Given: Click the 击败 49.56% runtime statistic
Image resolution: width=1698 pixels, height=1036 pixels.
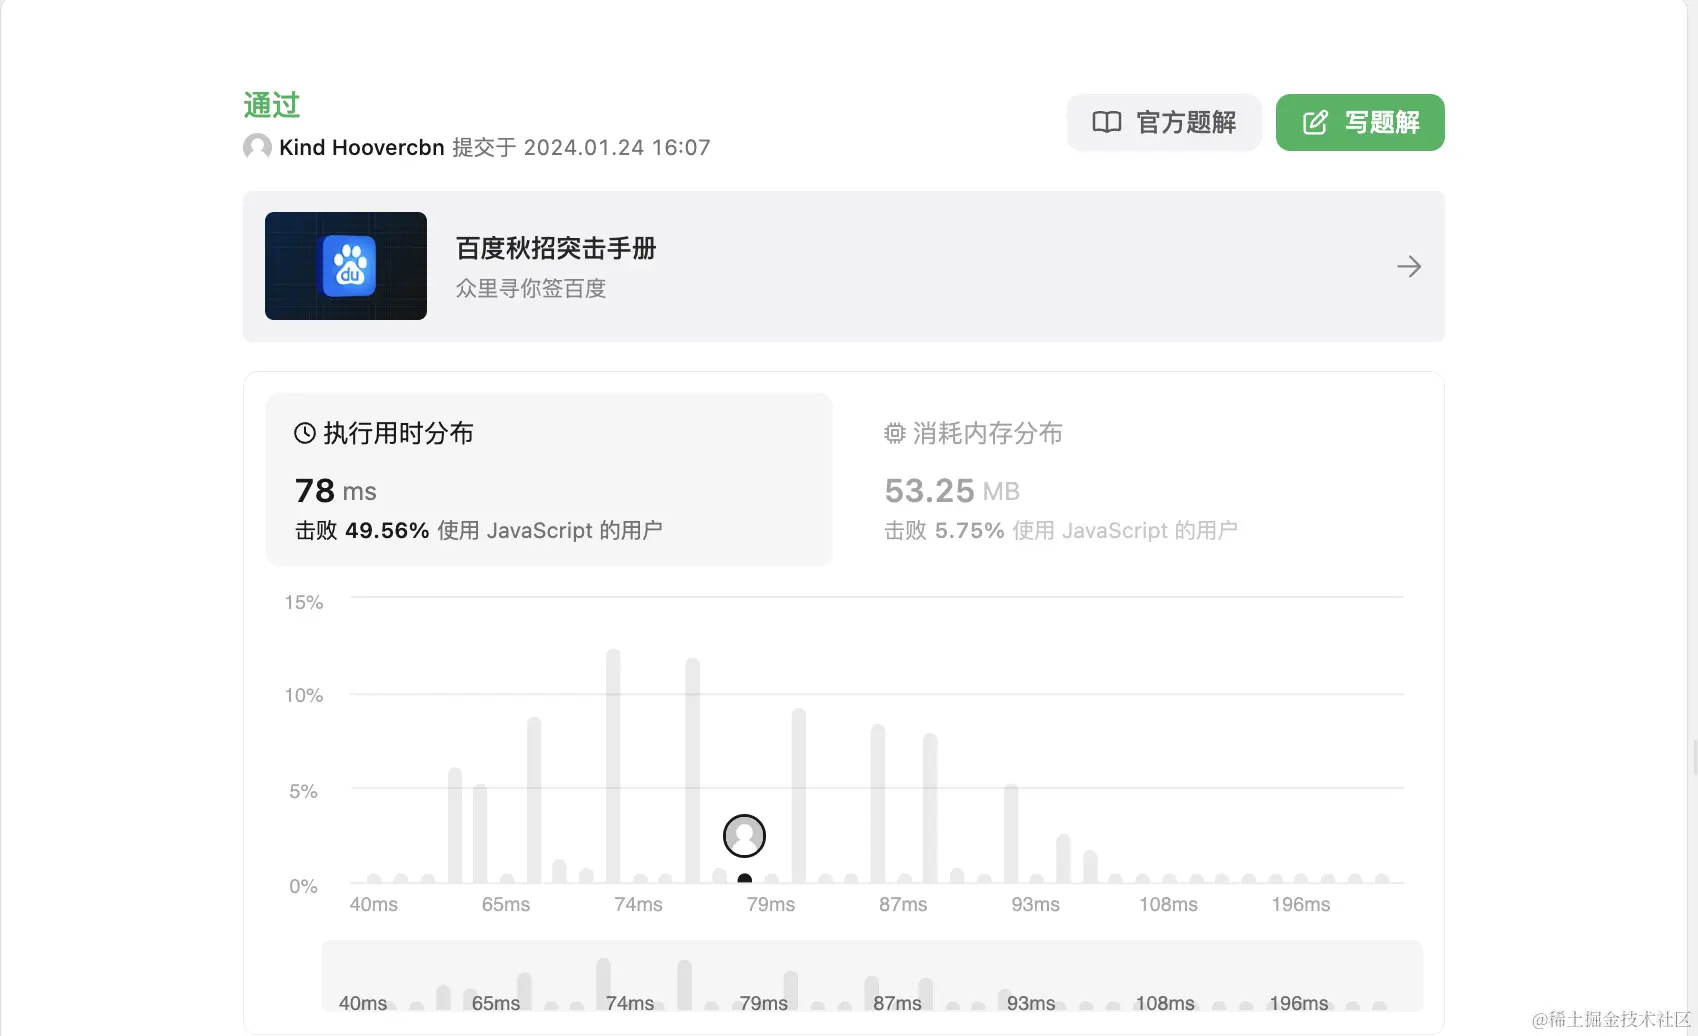Looking at the screenshot, I should tap(479, 531).
